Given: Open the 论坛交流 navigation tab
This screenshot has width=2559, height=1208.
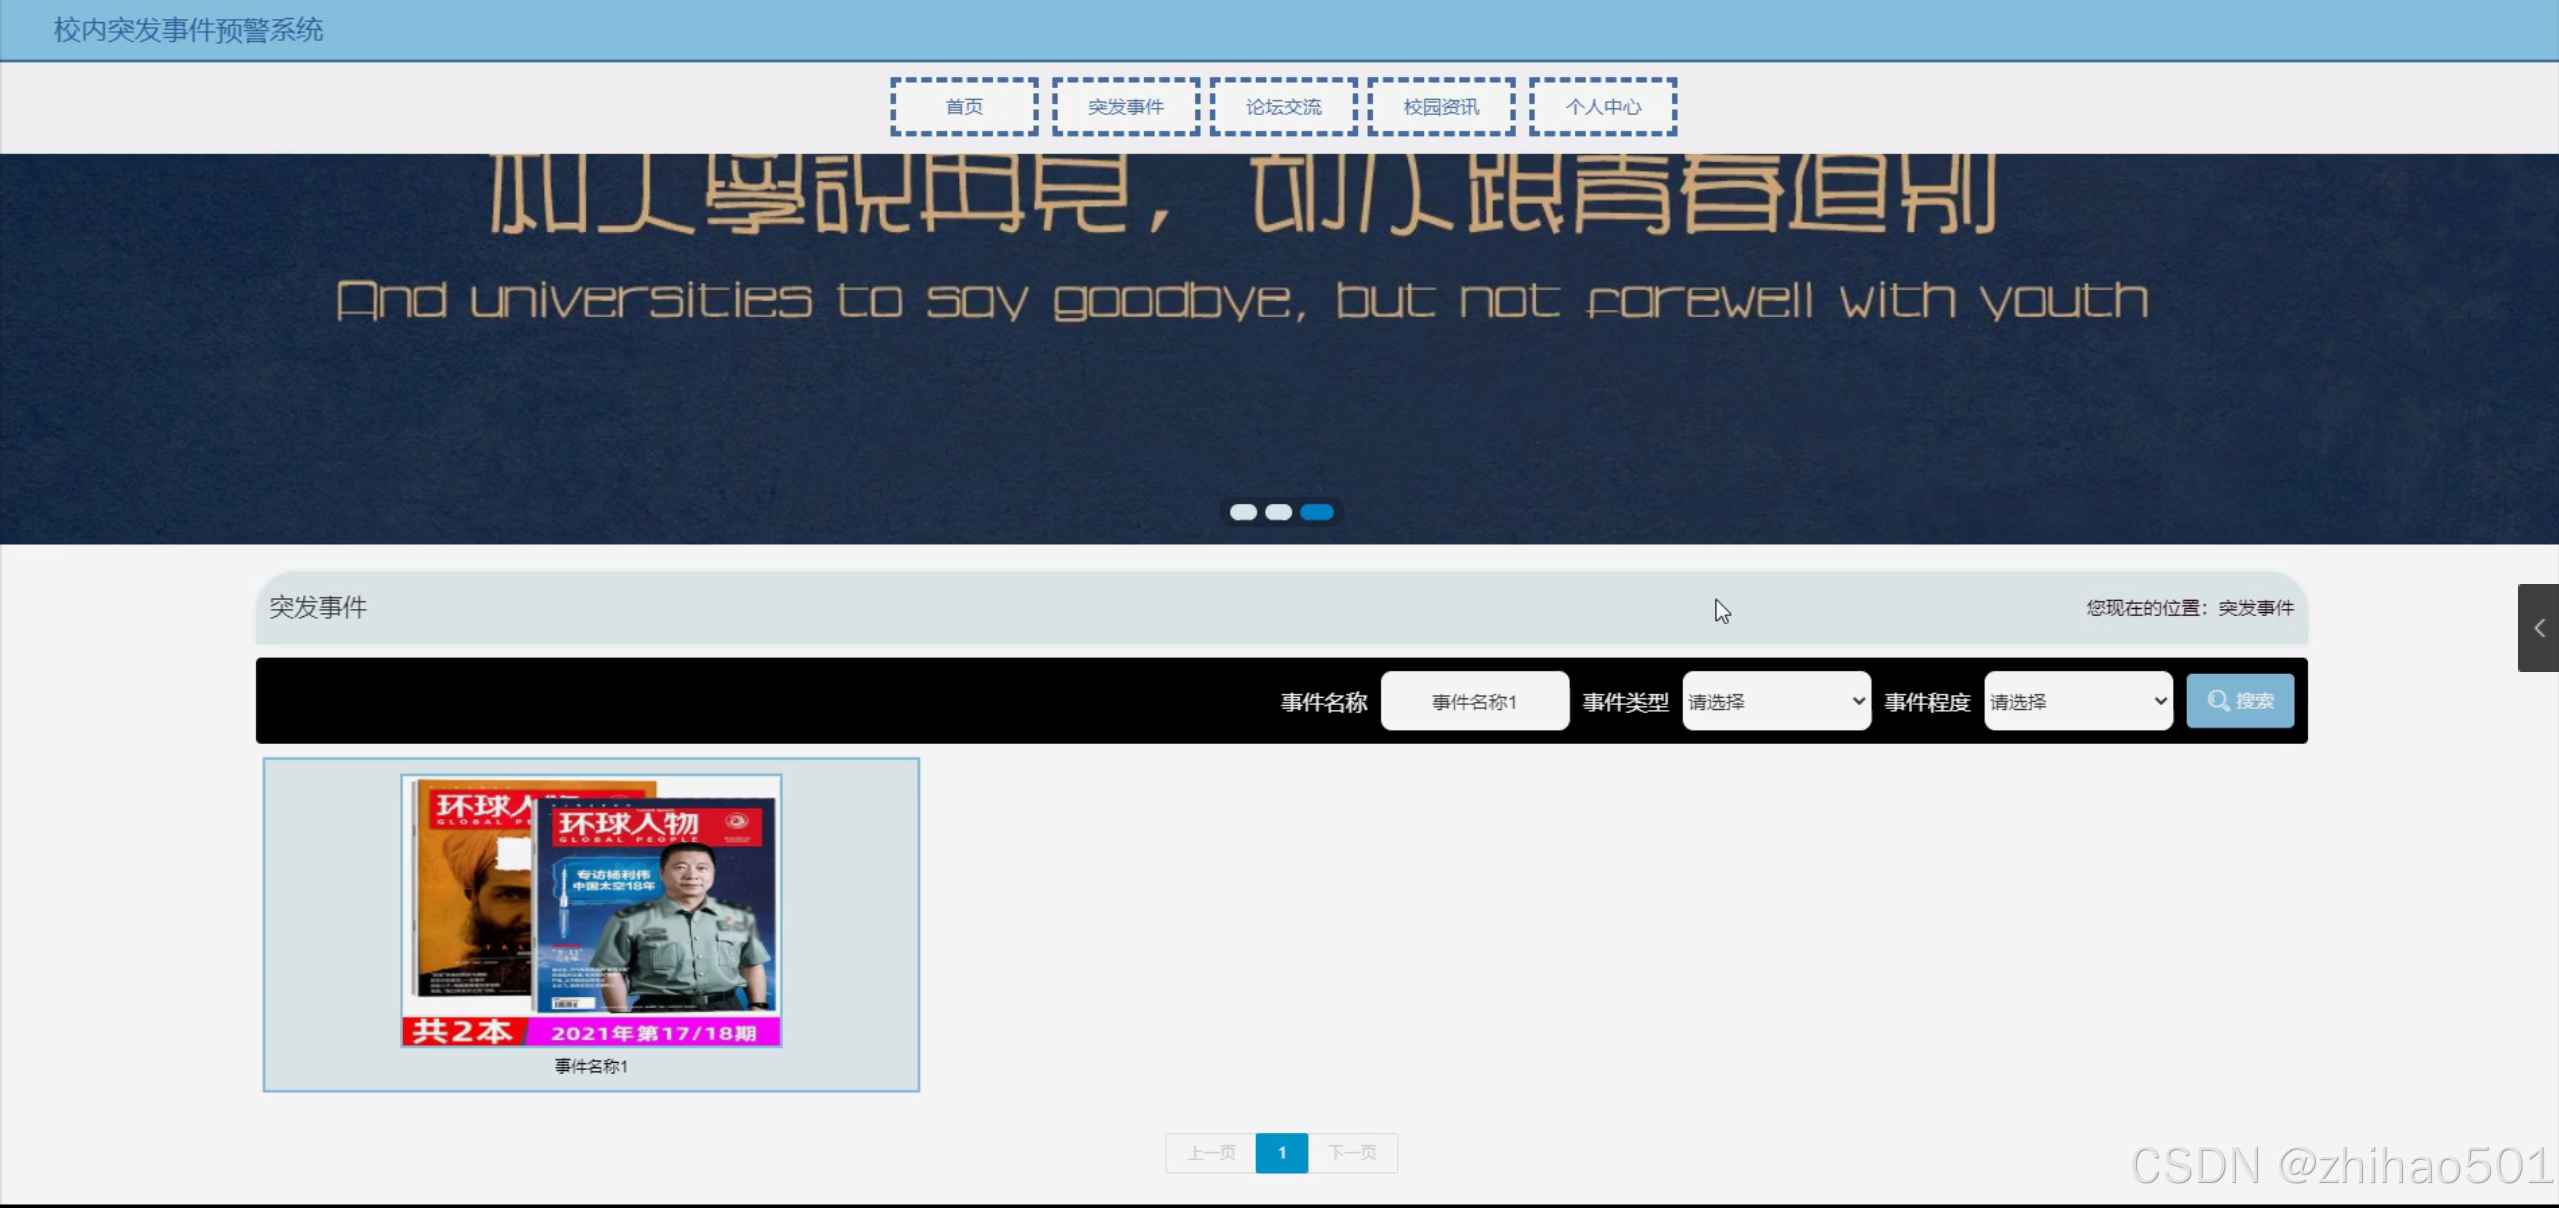Looking at the screenshot, I should point(1283,107).
